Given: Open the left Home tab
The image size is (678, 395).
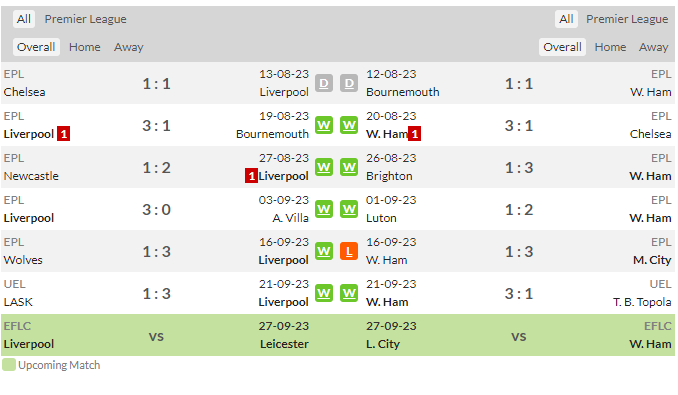Looking at the screenshot, I should pyautogui.click(x=85, y=47).
